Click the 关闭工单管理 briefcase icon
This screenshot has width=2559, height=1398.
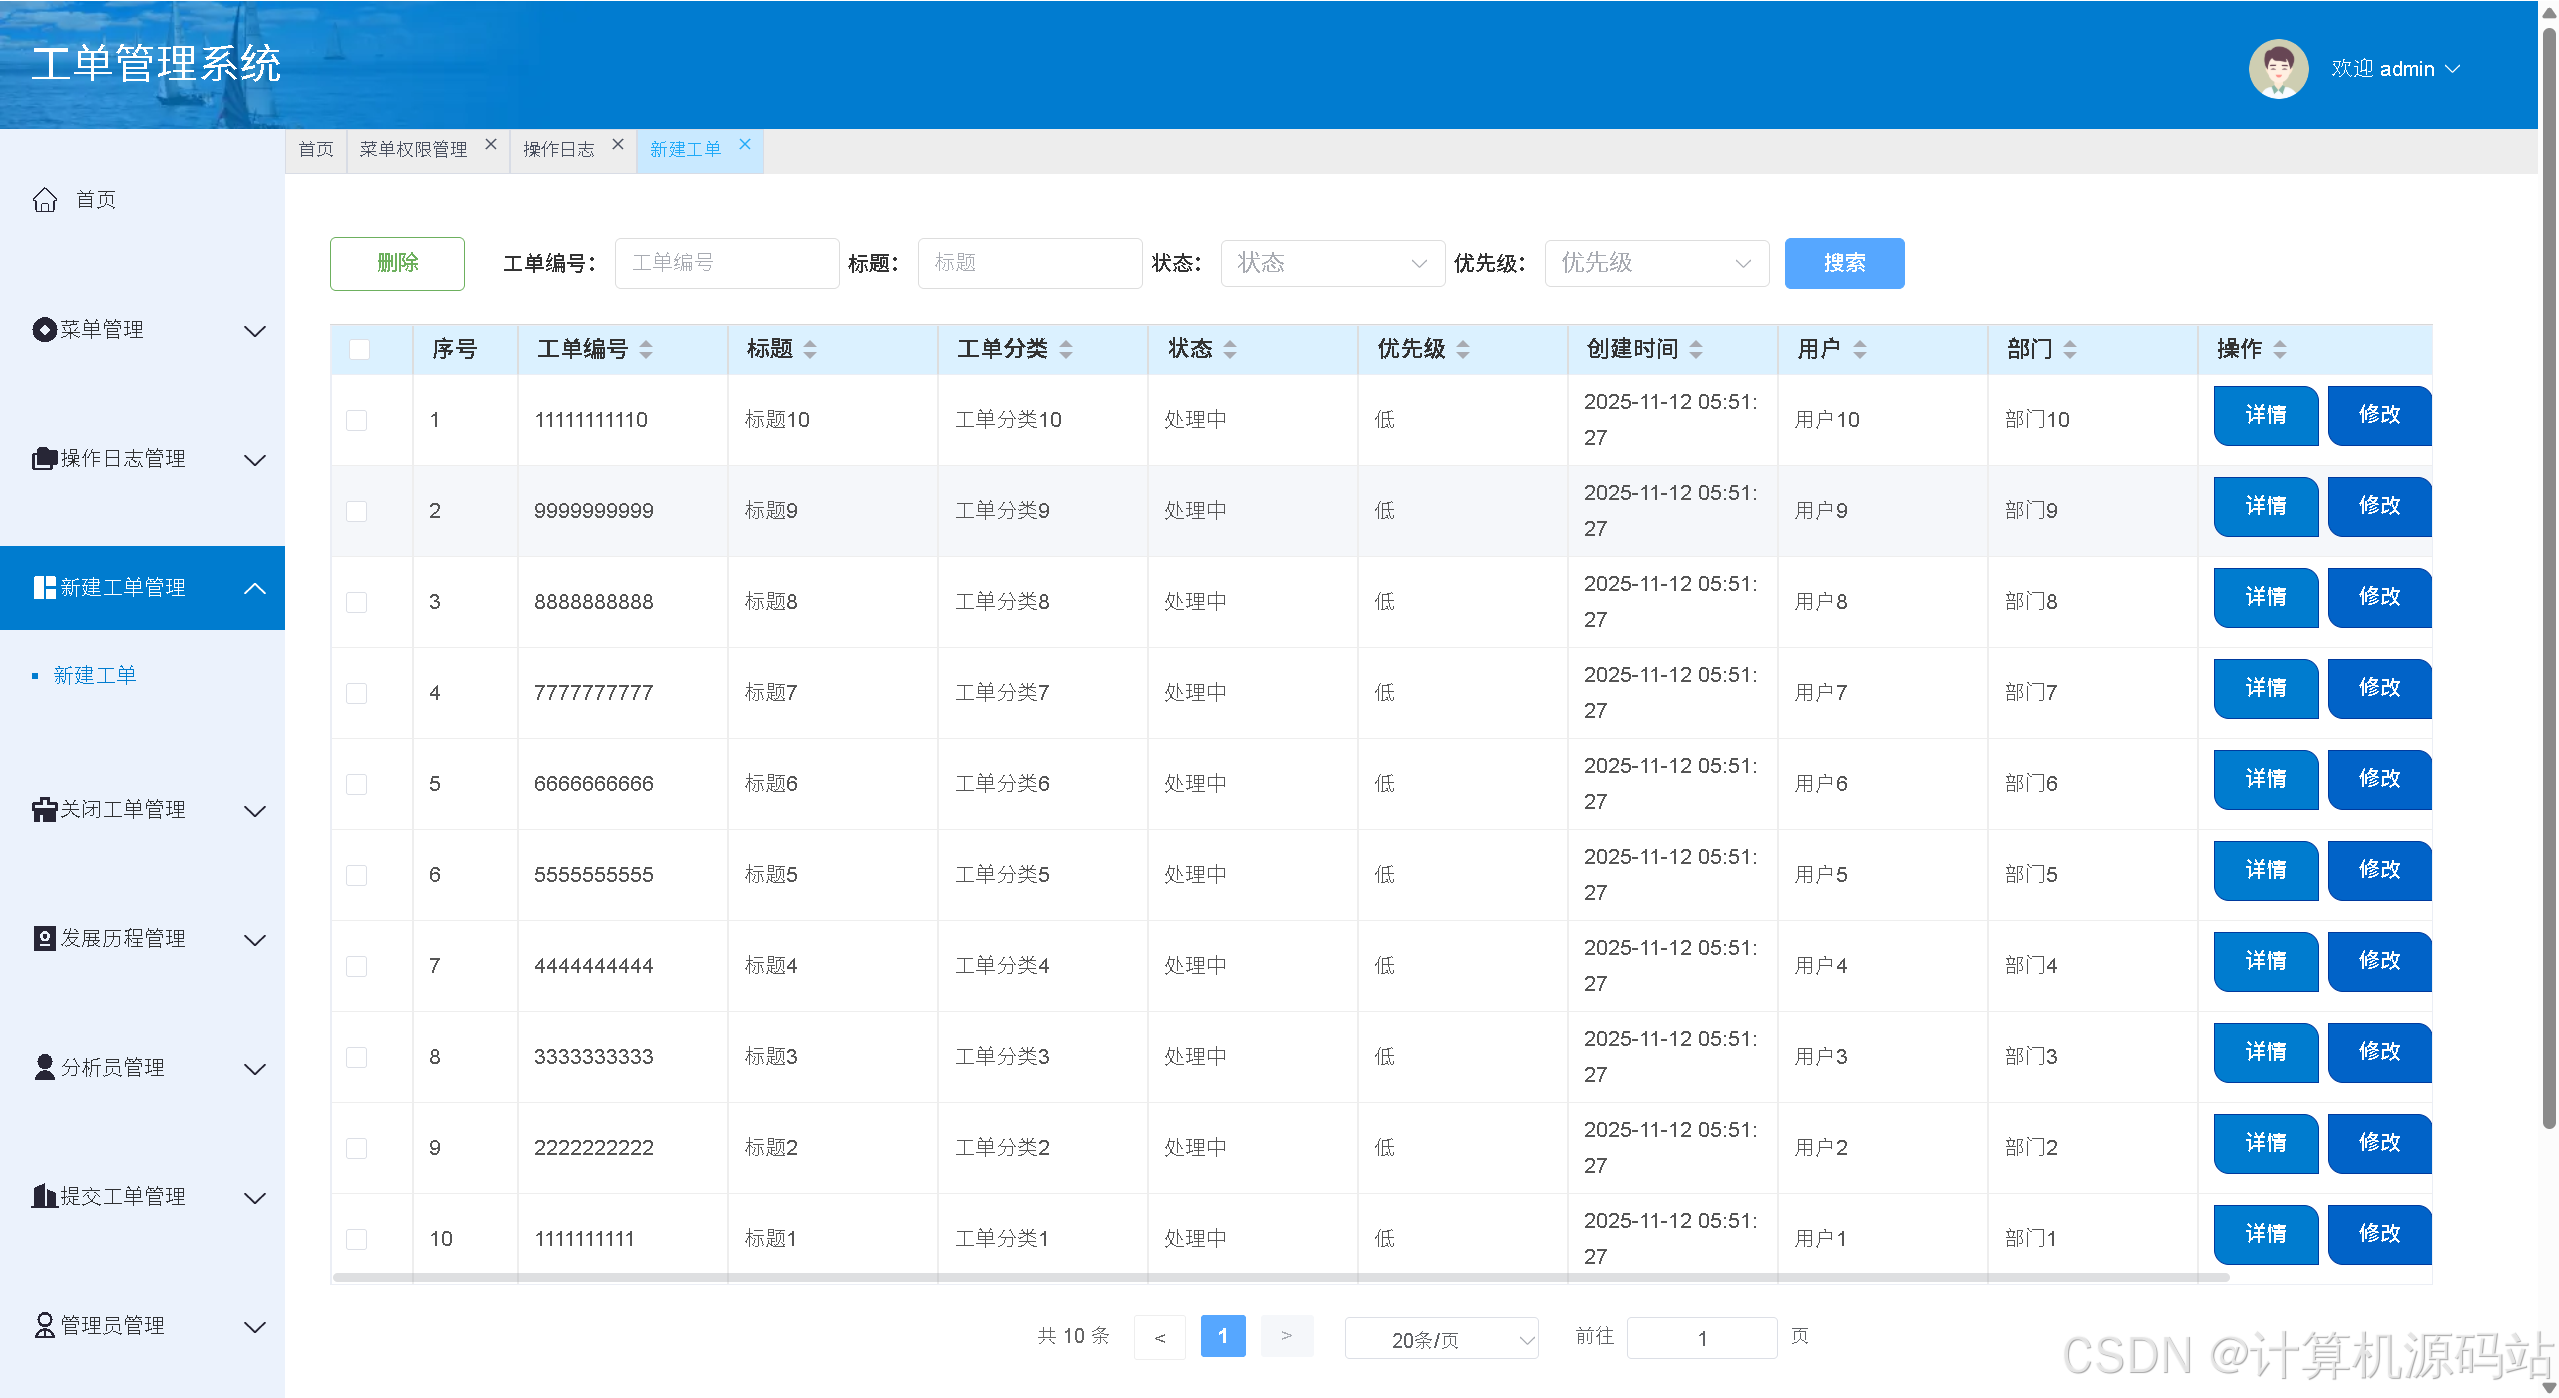[x=44, y=810]
